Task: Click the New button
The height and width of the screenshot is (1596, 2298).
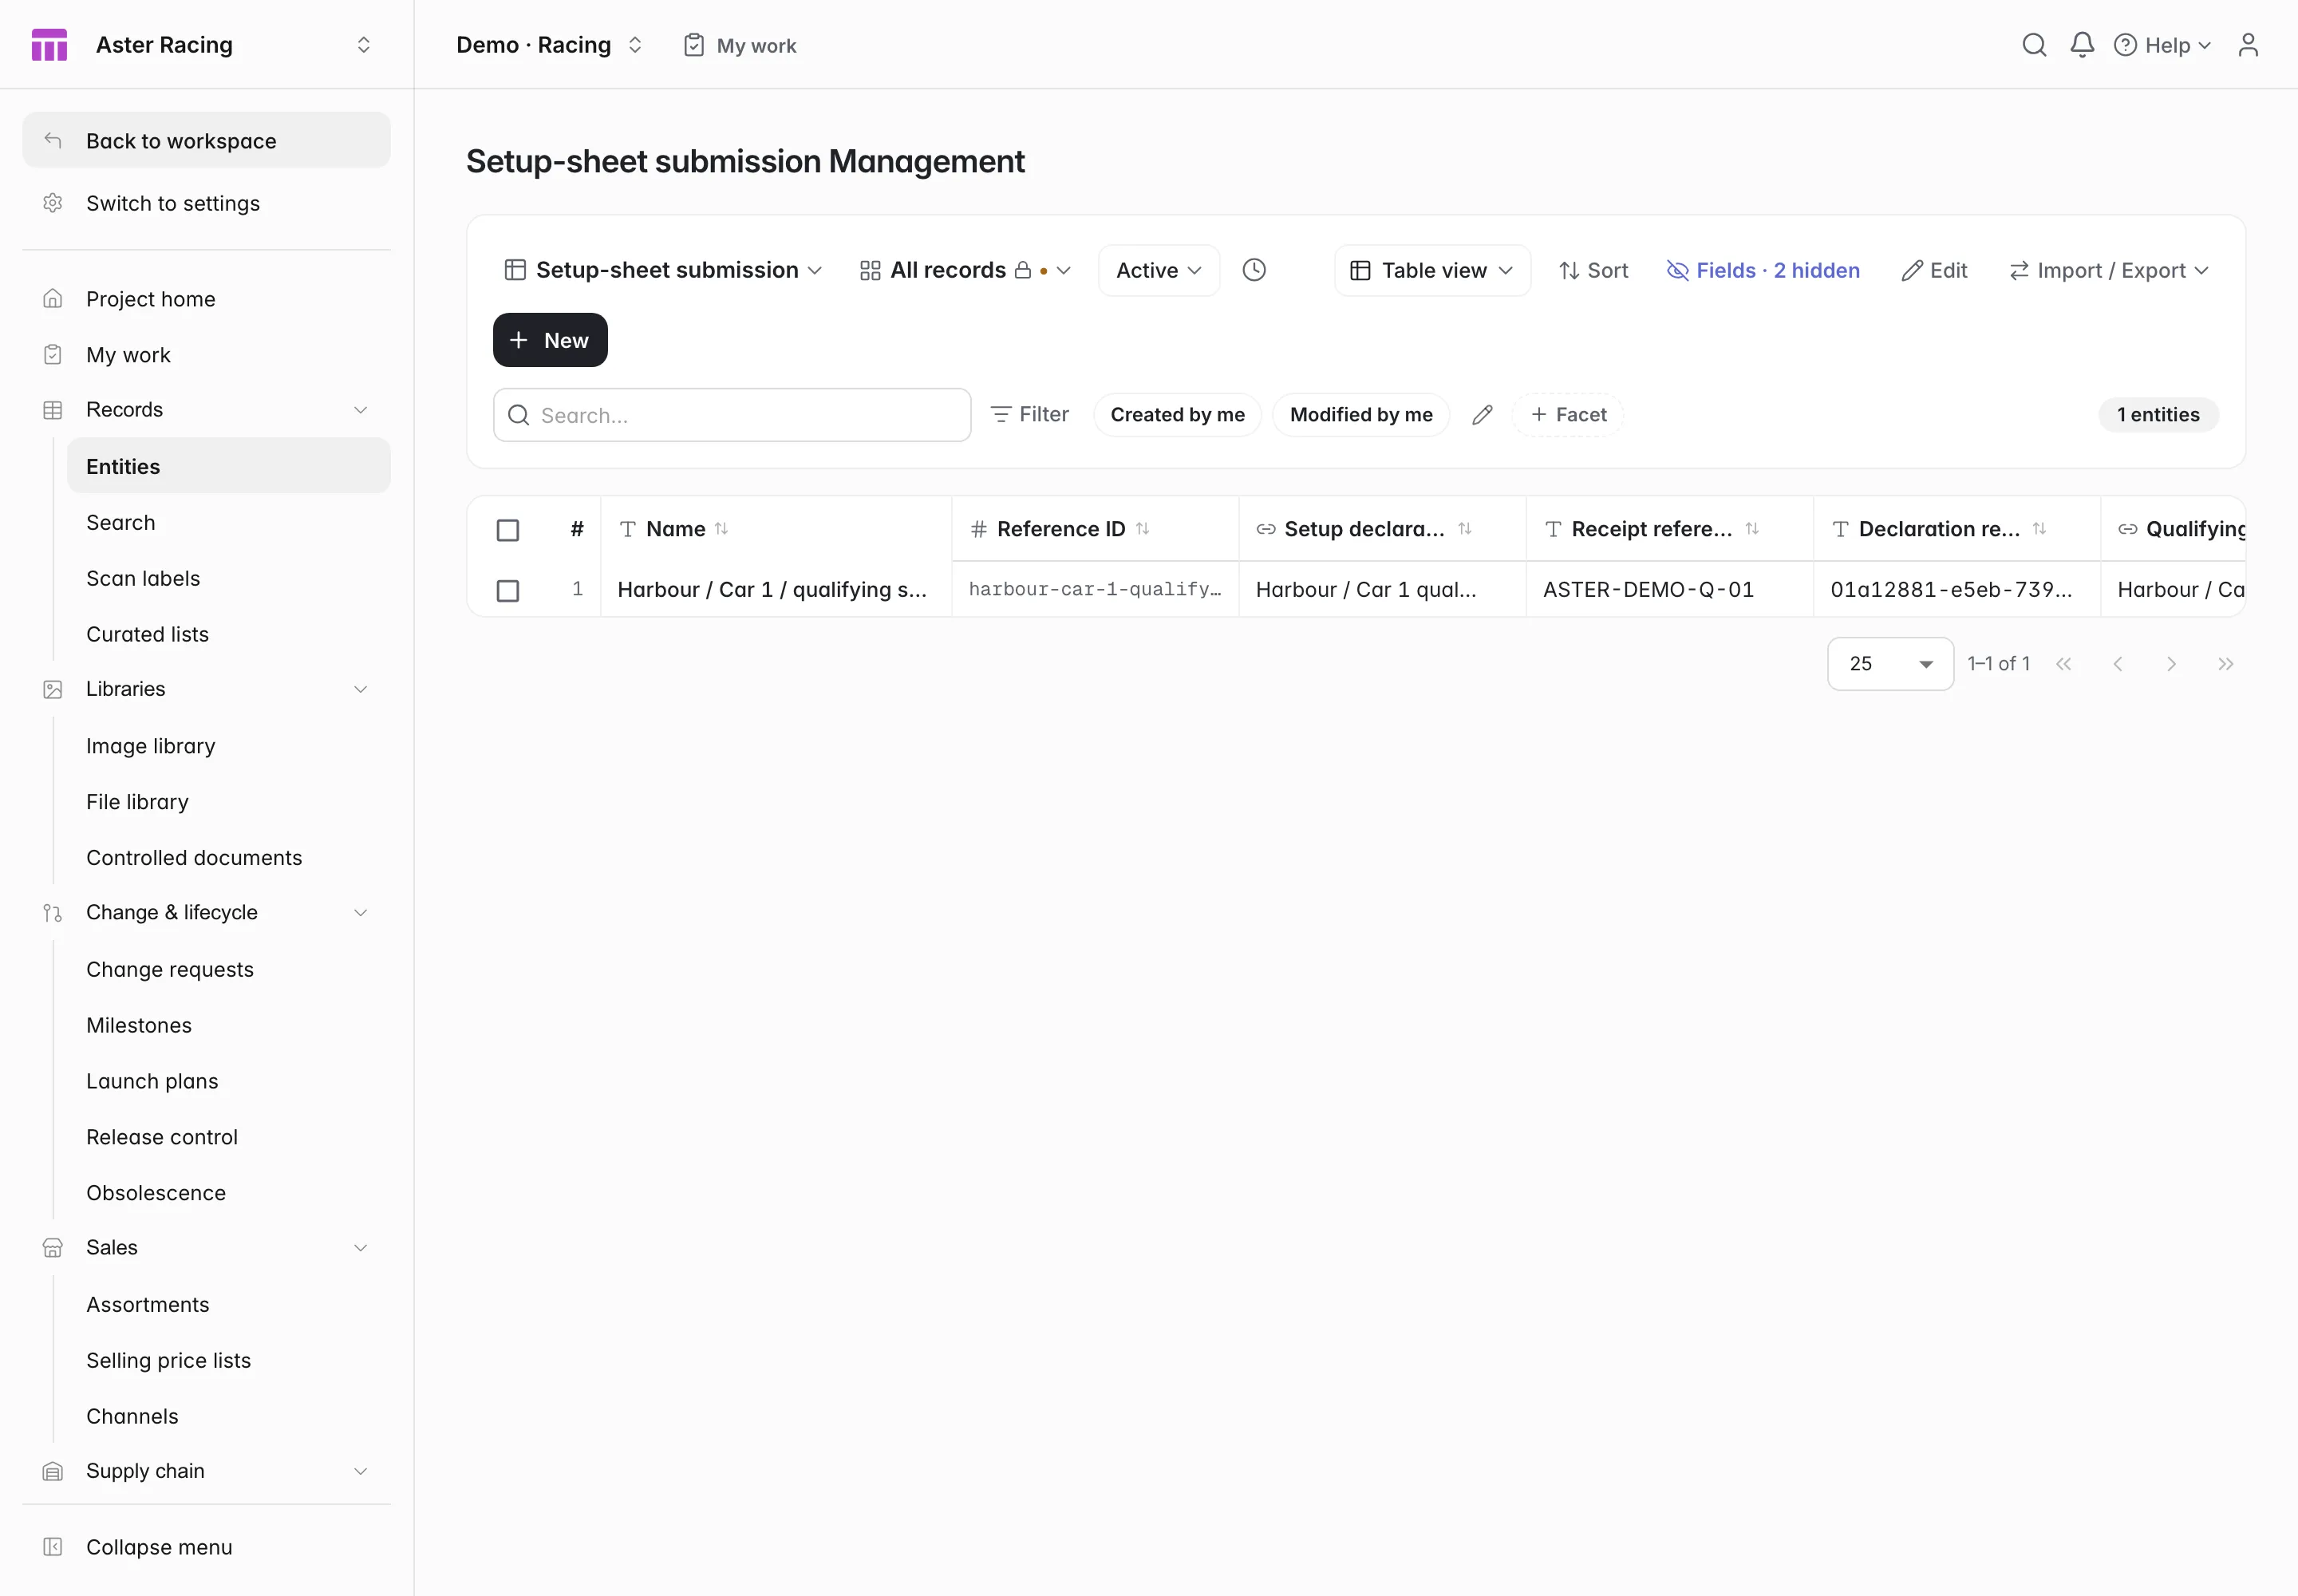Action: pyautogui.click(x=550, y=340)
